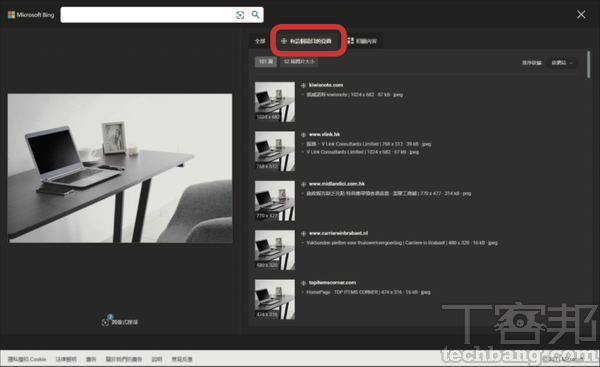This screenshot has width=600, height=367.
Task: Select the 52 image sizes filter chip
Action: (299, 62)
